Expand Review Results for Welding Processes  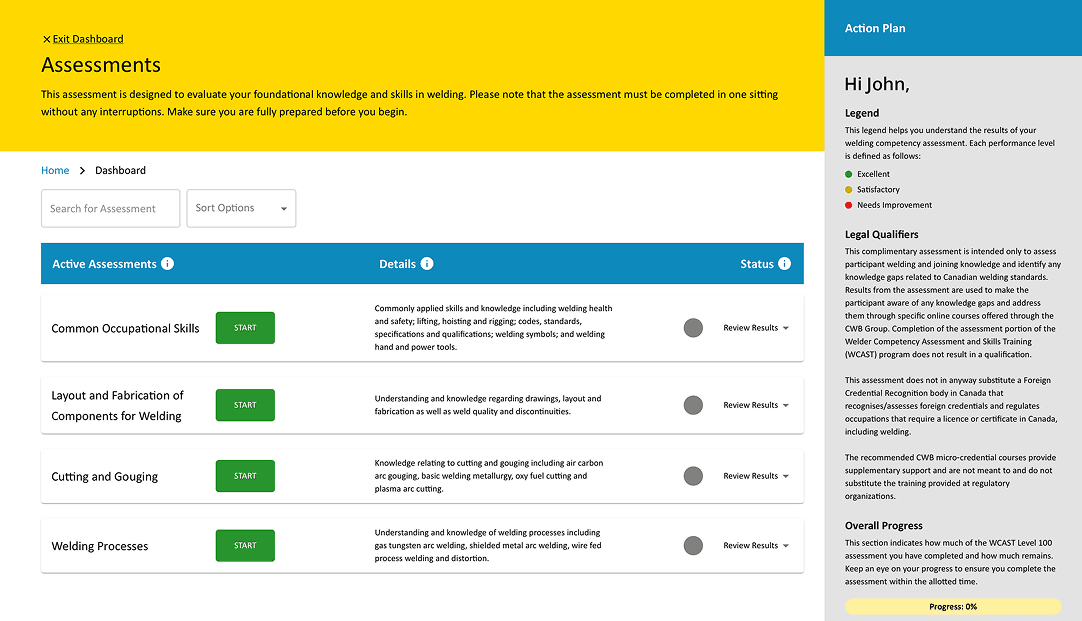click(756, 546)
